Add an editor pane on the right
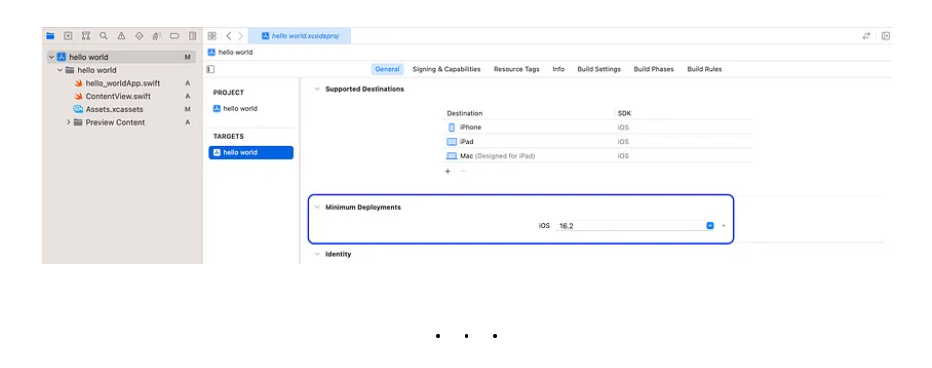 pyautogui.click(x=886, y=36)
